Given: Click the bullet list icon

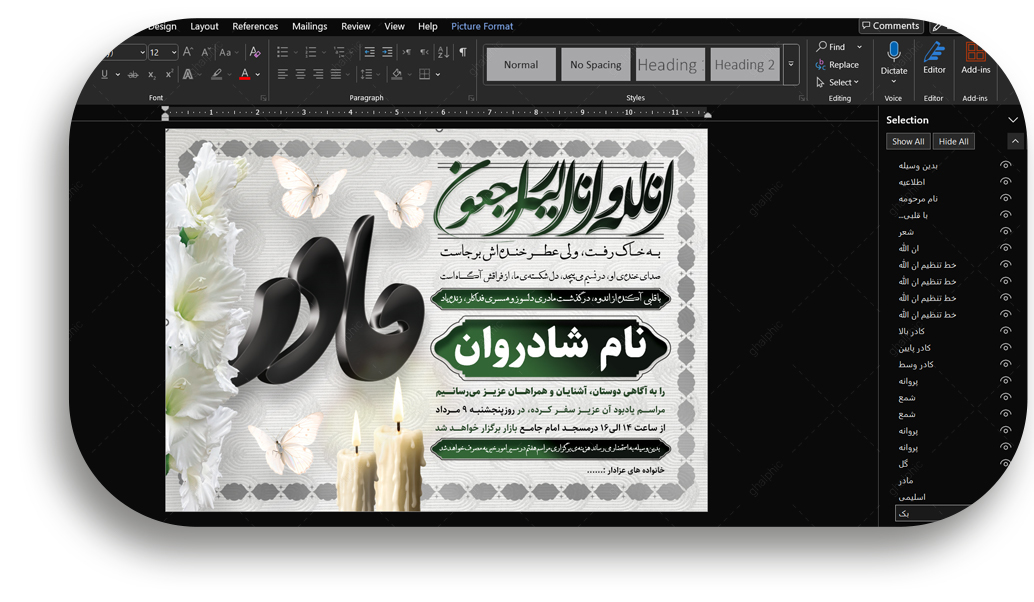Looking at the screenshot, I should click(283, 52).
